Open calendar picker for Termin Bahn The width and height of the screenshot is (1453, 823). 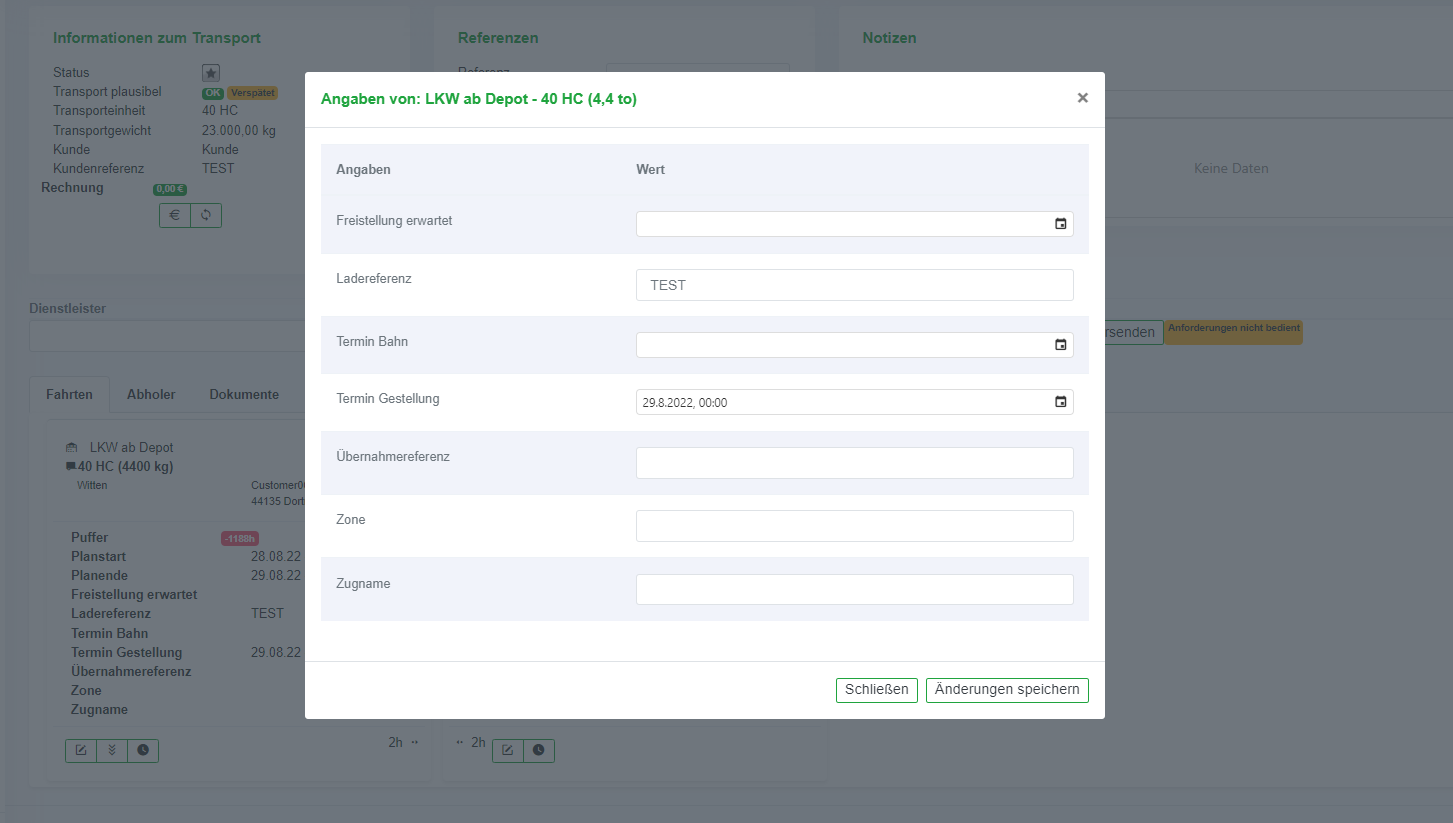[x=1060, y=345]
